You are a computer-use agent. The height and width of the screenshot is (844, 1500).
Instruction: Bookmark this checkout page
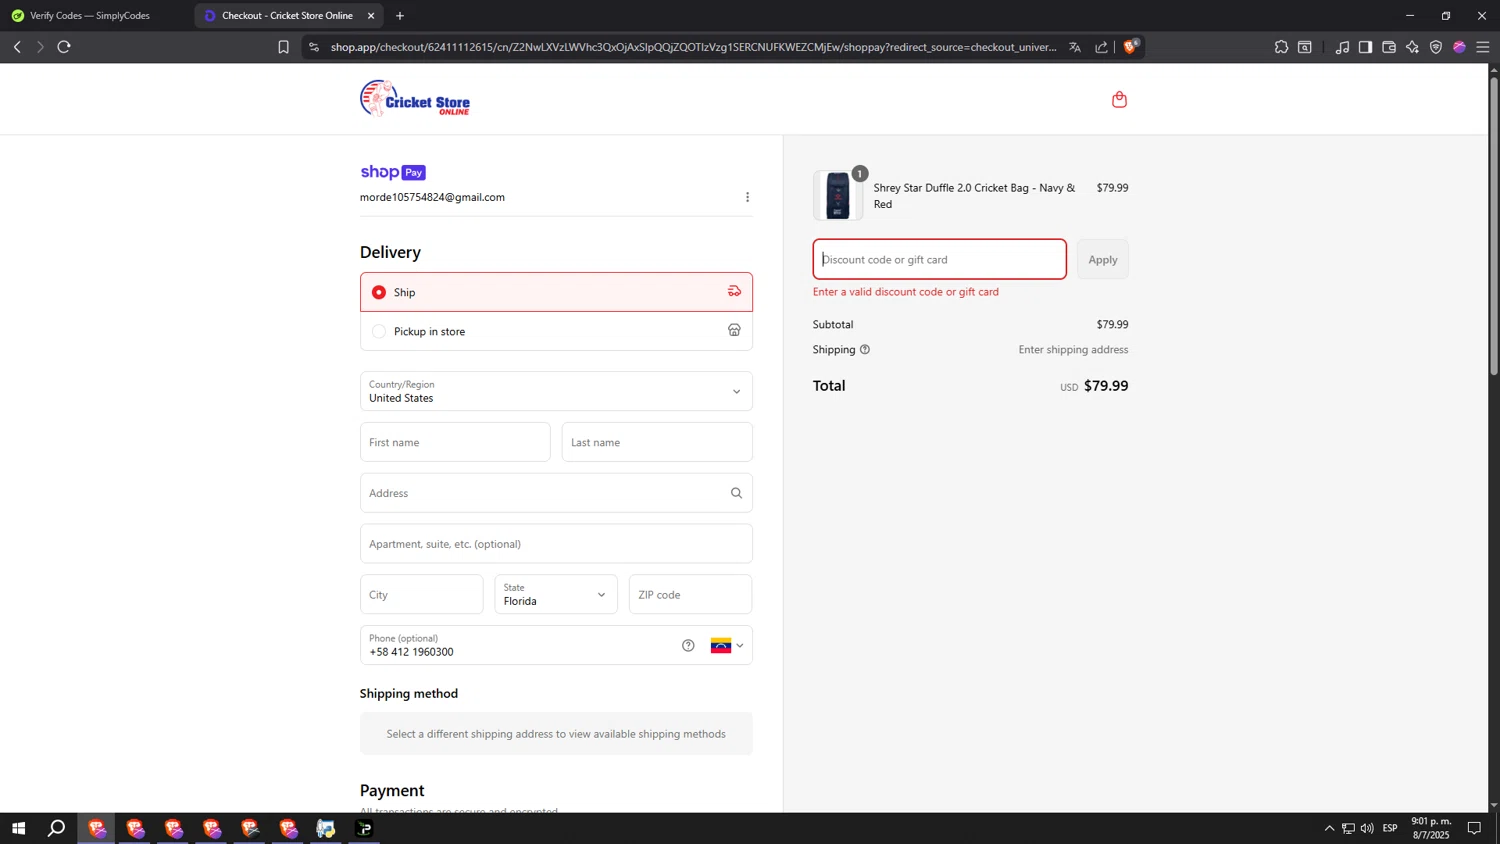[x=283, y=47]
